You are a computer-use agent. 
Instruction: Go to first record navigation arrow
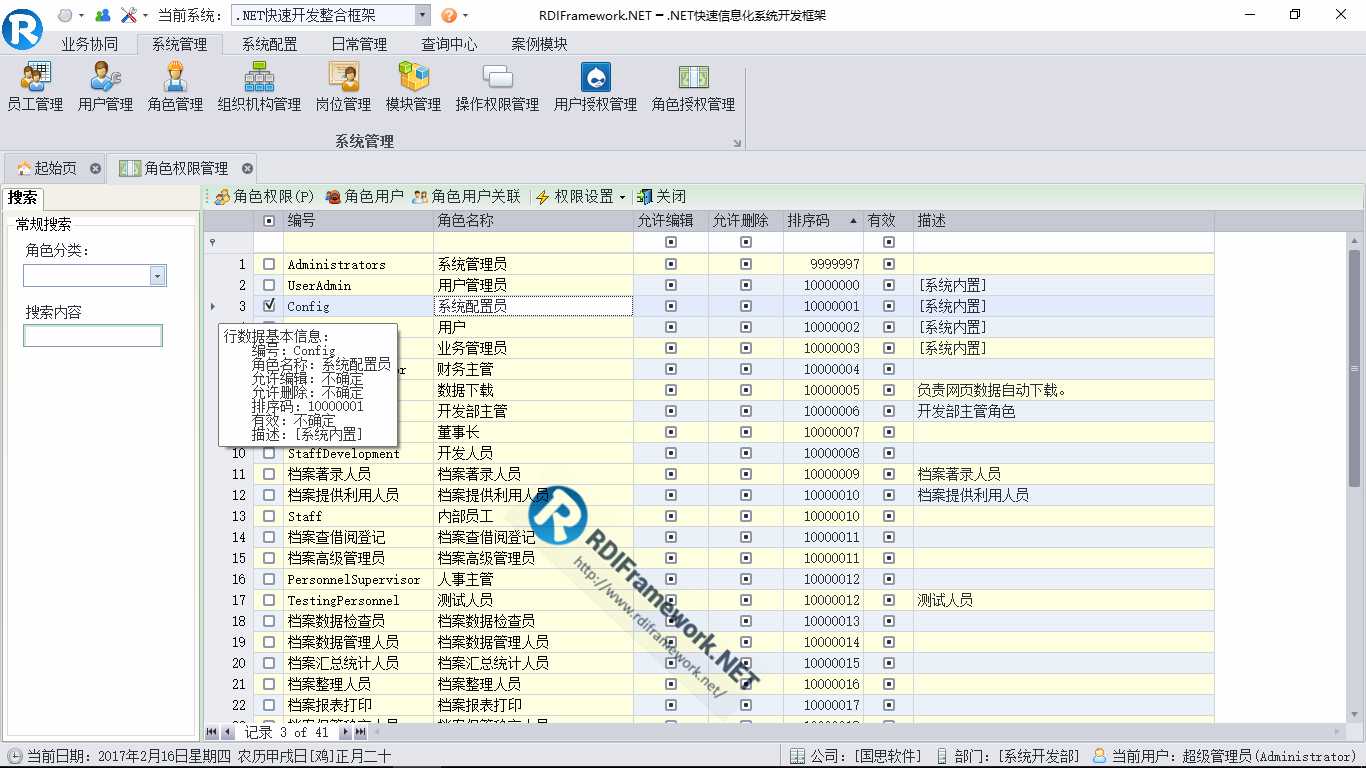coord(212,733)
